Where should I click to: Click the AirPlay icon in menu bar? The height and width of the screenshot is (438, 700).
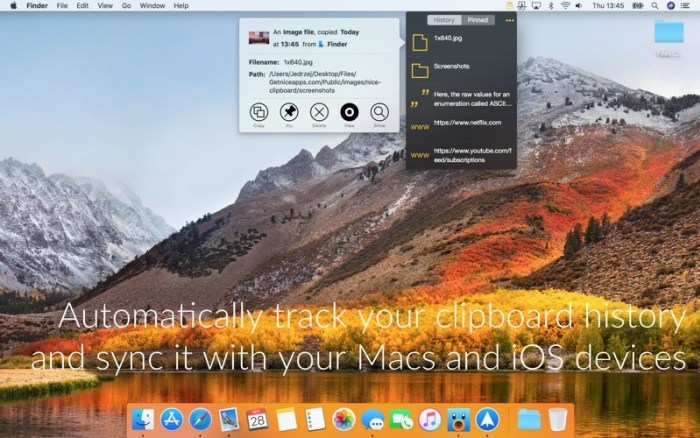pos(536,6)
